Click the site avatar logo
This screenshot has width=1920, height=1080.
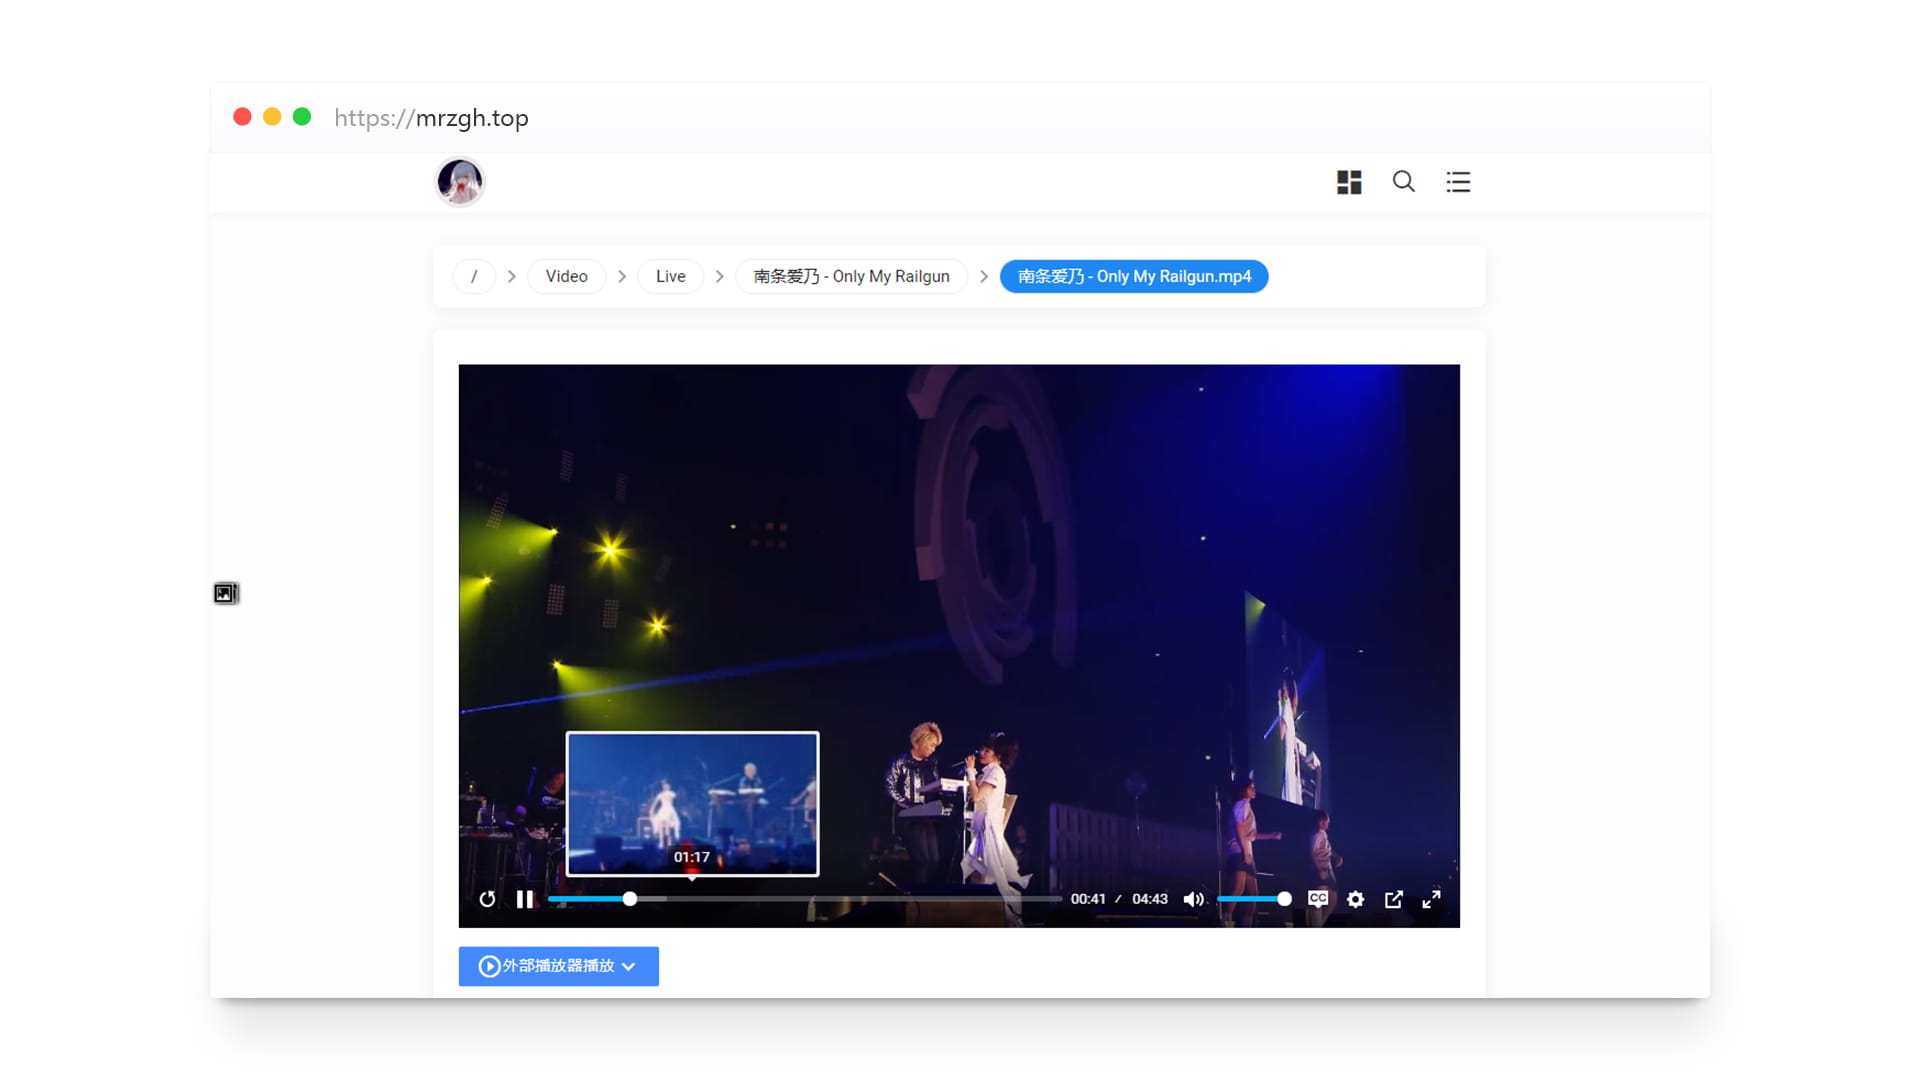click(460, 182)
